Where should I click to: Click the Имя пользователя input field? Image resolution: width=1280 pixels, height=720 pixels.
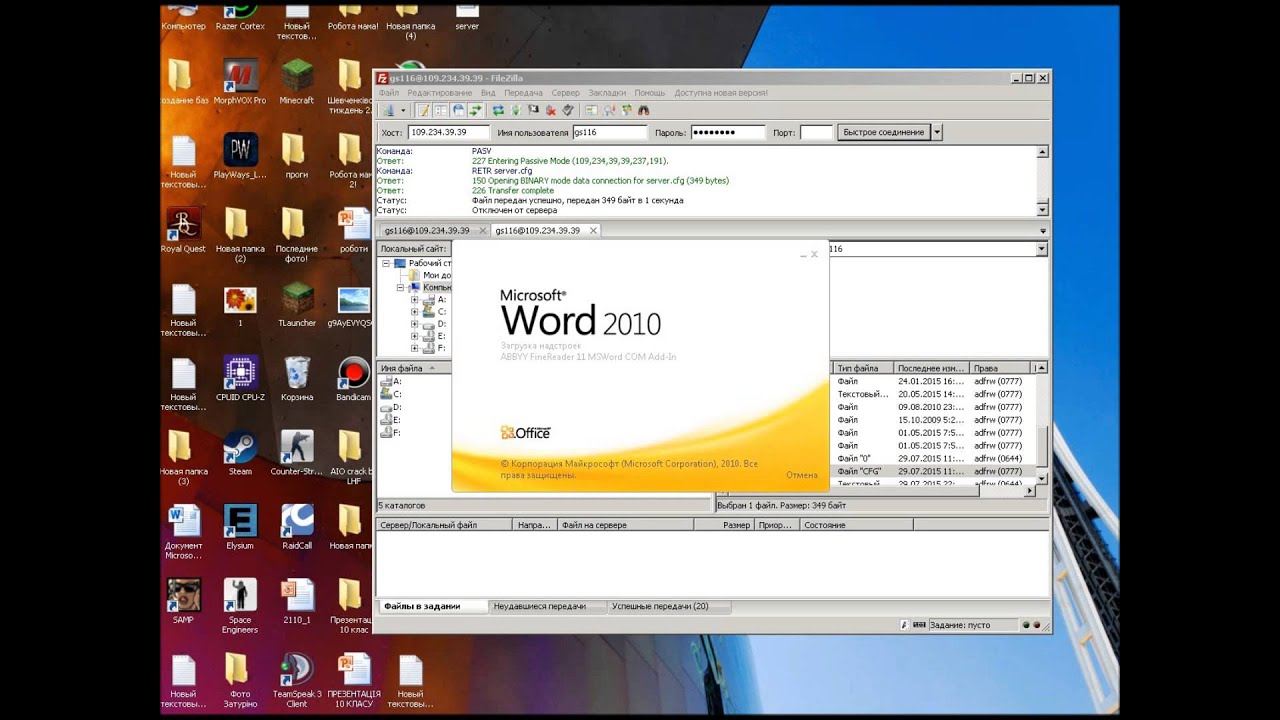609,132
